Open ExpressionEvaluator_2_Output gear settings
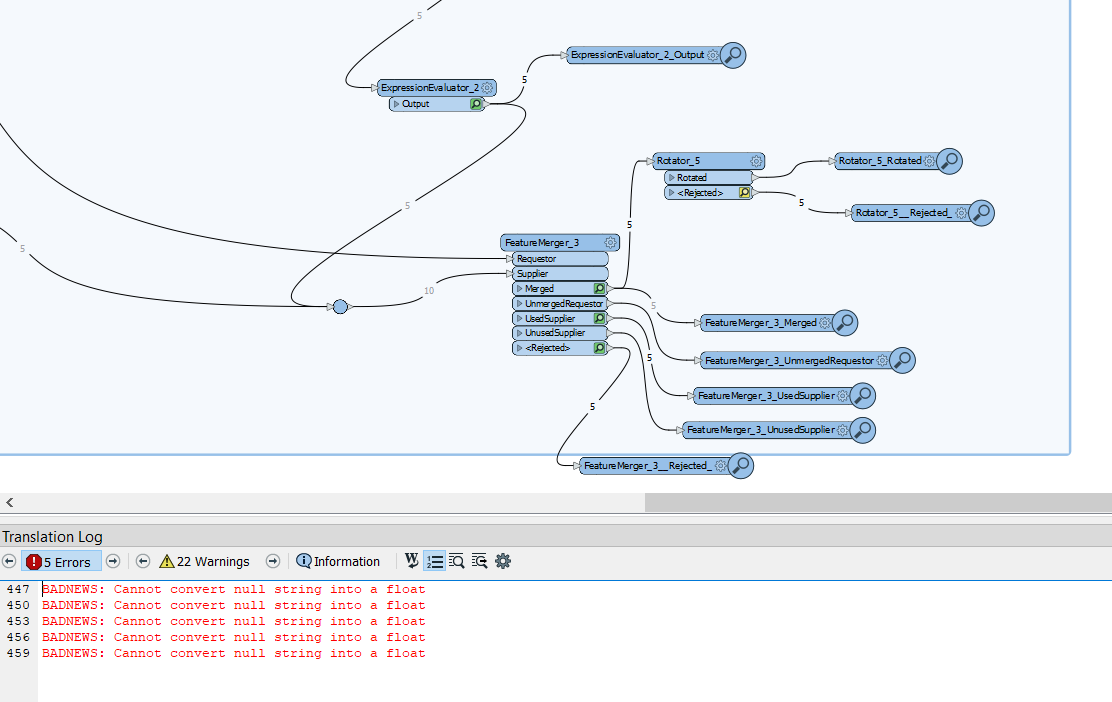This screenshot has width=1112, height=702. coord(713,55)
